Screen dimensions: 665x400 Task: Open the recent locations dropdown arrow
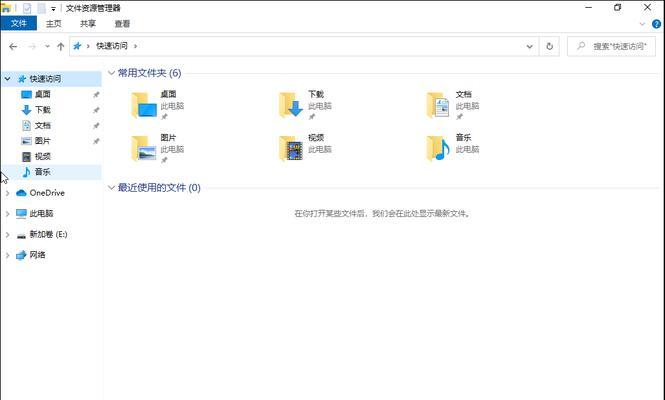click(47, 46)
